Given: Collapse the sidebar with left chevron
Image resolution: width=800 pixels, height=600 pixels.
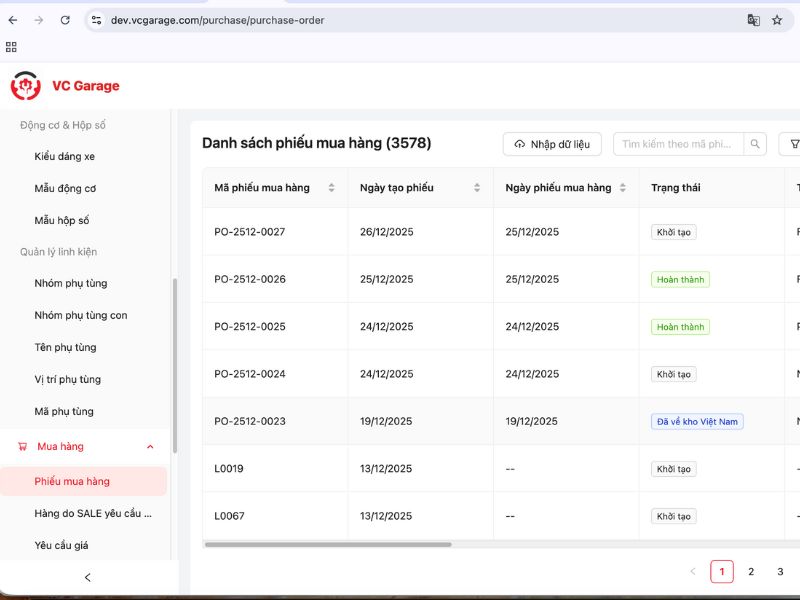Looking at the screenshot, I should 87,577.
